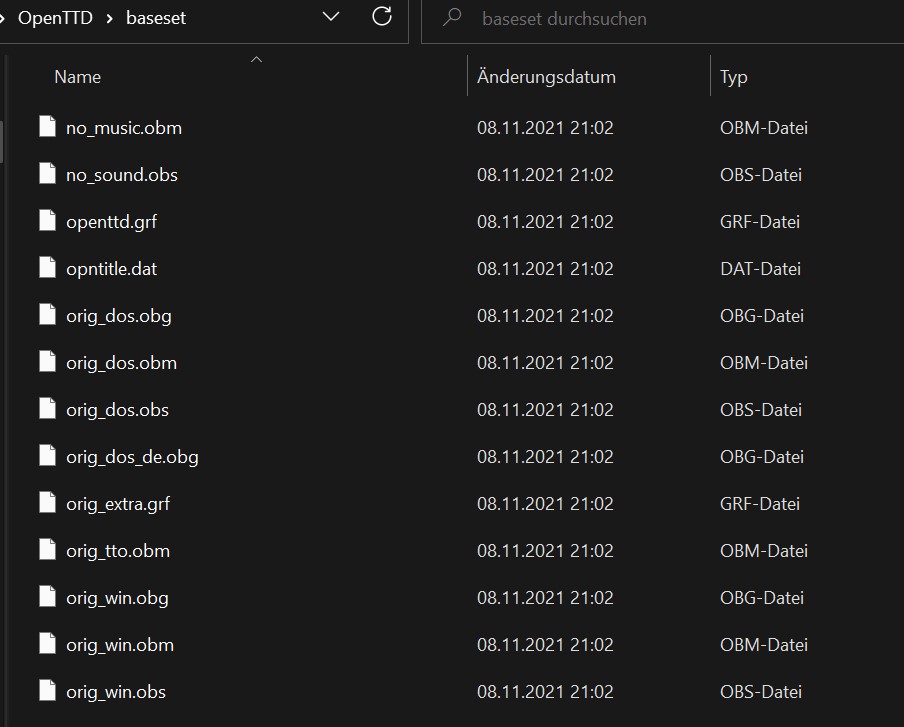Image resolution: width=904 pixels, height=727 pixels.
Task: Click the breadcrumb chevron before baseset
Action: (x=109, y=18)
